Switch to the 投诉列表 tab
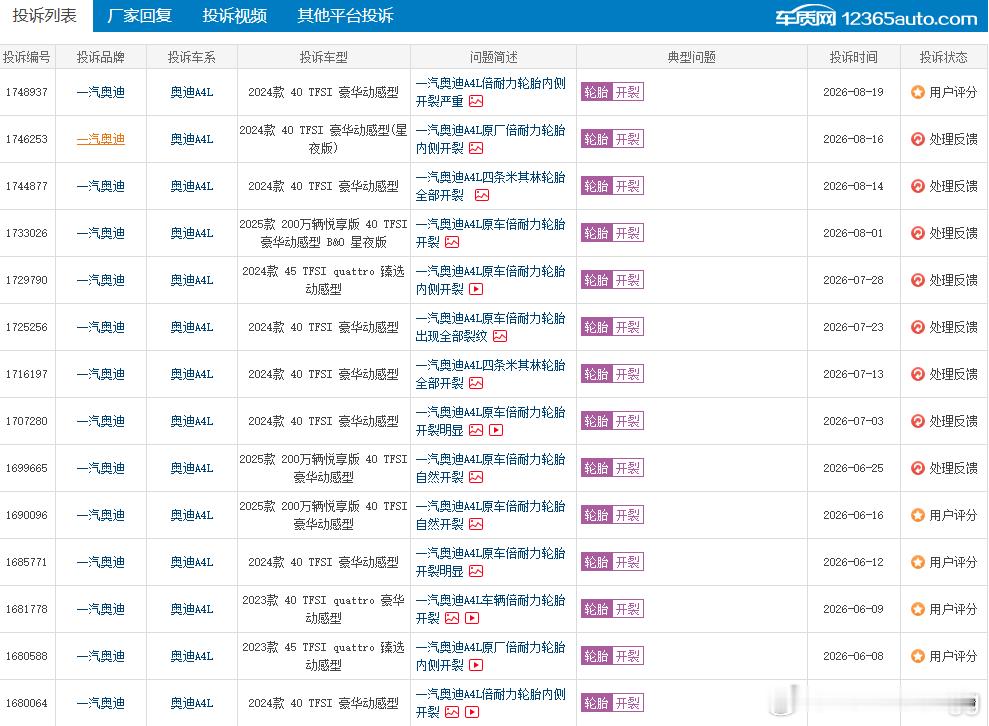This screenshot has height=726, width=989. point(45,15)
